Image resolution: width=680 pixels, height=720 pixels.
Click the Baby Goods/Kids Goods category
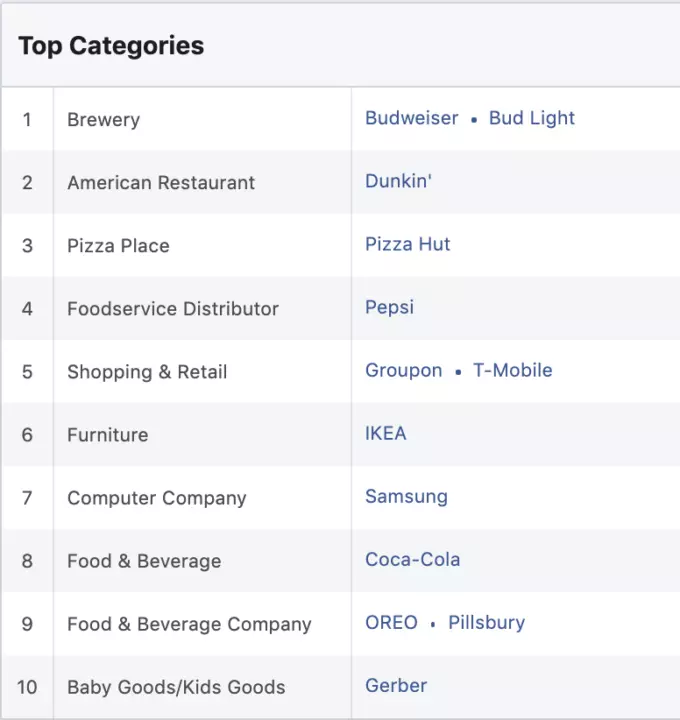pos(176,687)
